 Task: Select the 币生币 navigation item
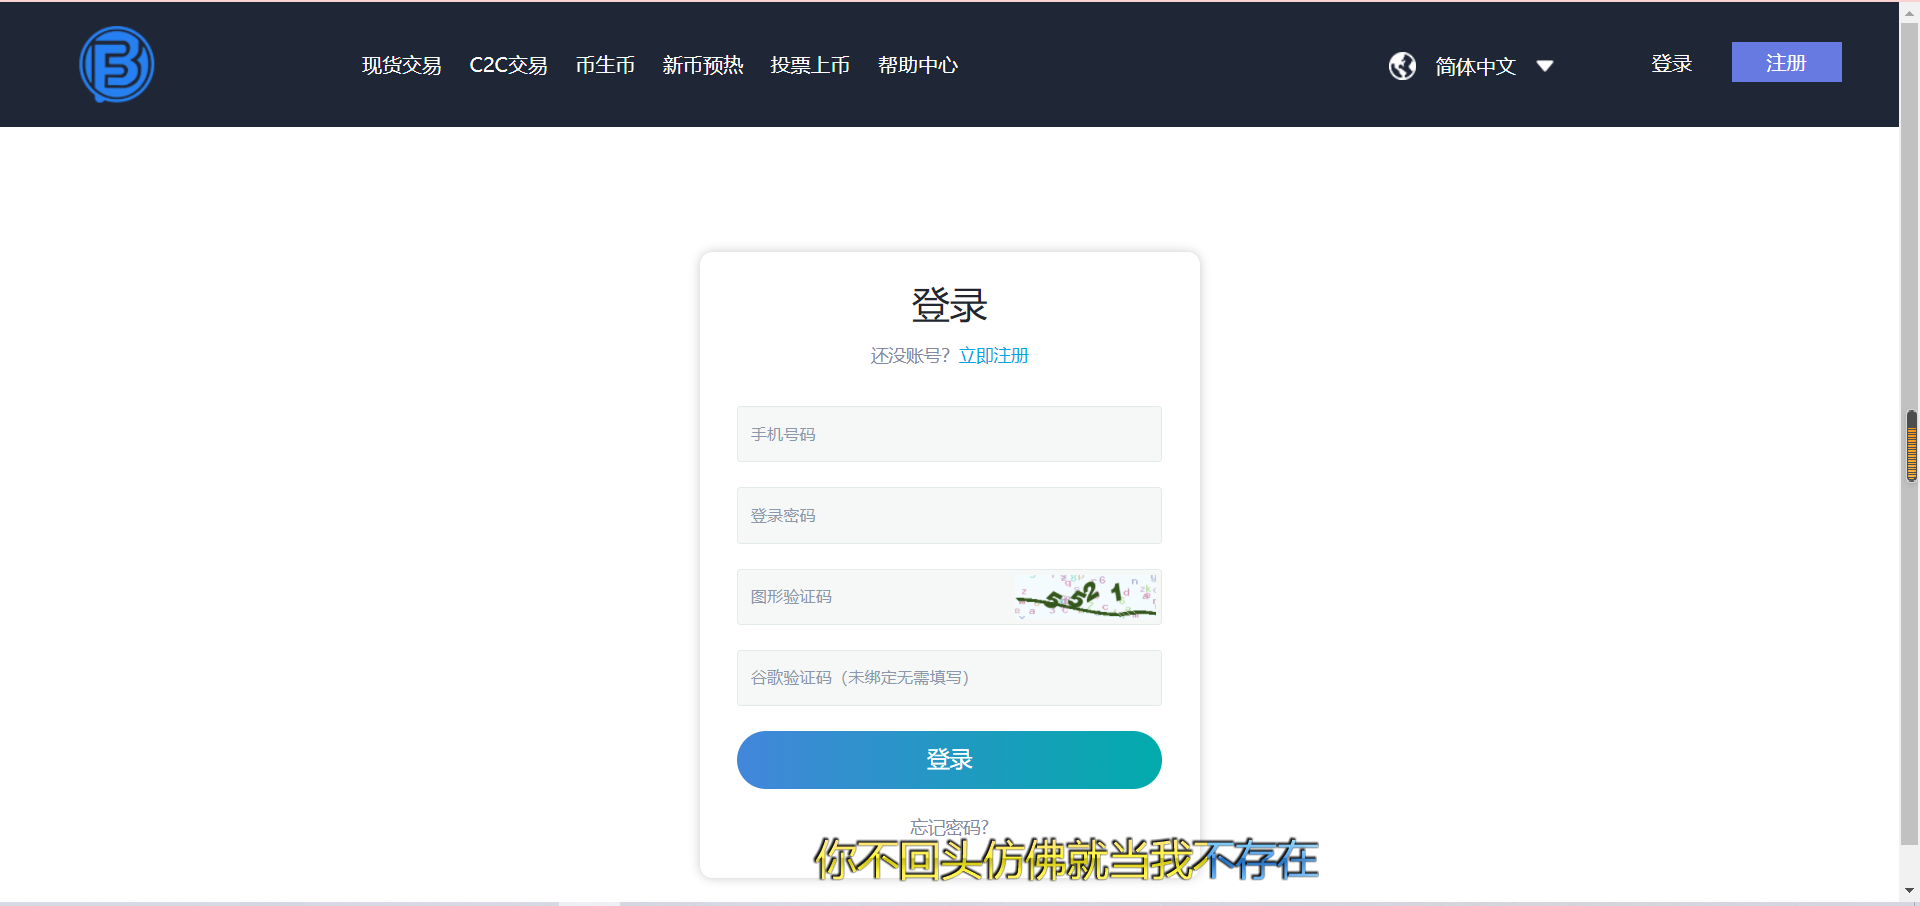point(605,65)
